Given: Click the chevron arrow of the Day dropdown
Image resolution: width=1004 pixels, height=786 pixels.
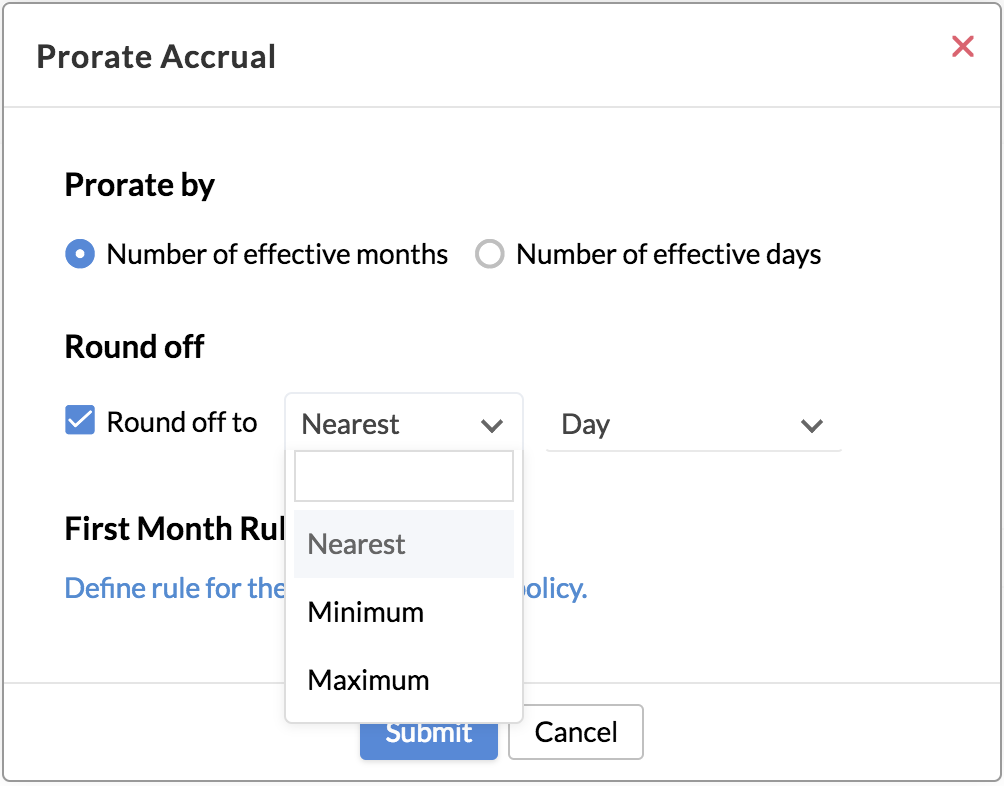Looking at the screenshot, I should 811,425.
